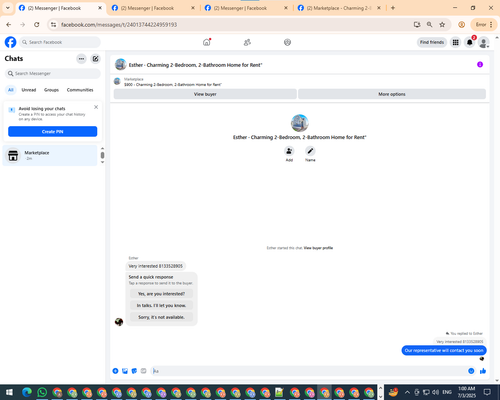Bookmark this page with star icon
This screenshot has height=400, width=500.
(x=442, y=25)
